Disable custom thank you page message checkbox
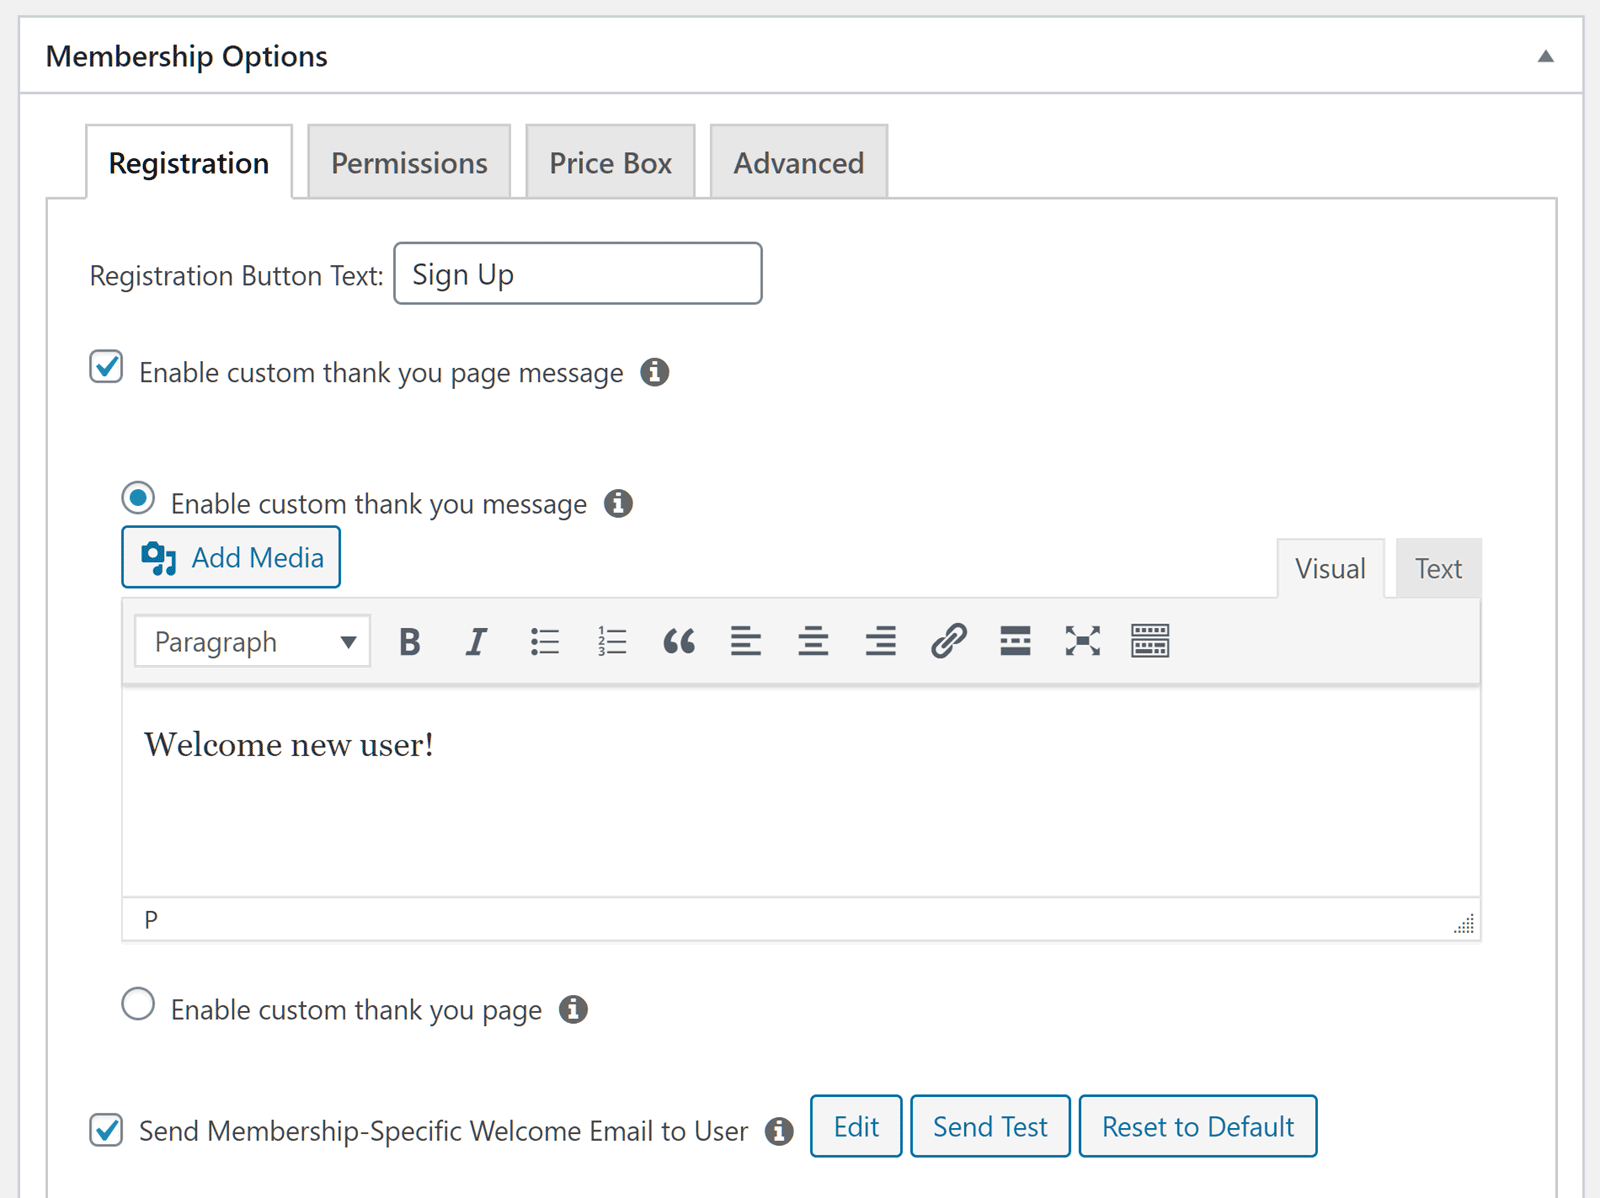 (x=106, y=367)
